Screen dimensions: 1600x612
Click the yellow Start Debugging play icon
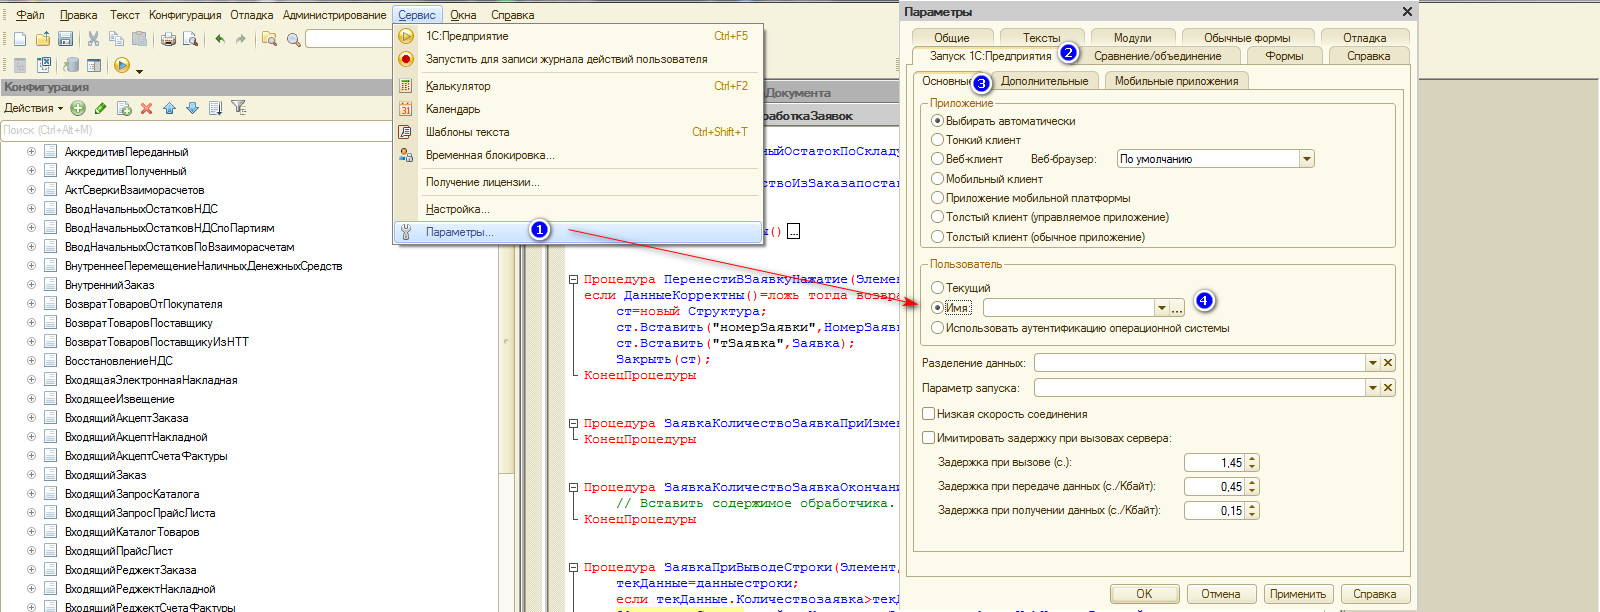click(x=122, y=65)
